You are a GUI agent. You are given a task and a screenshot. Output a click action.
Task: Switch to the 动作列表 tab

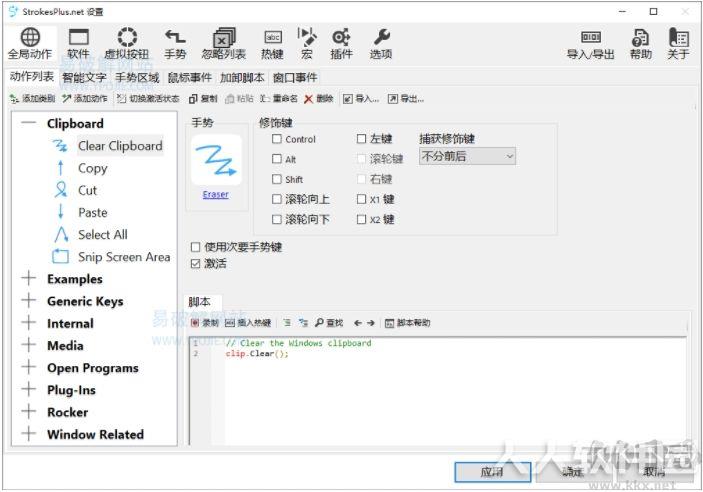tap(31, 77)
